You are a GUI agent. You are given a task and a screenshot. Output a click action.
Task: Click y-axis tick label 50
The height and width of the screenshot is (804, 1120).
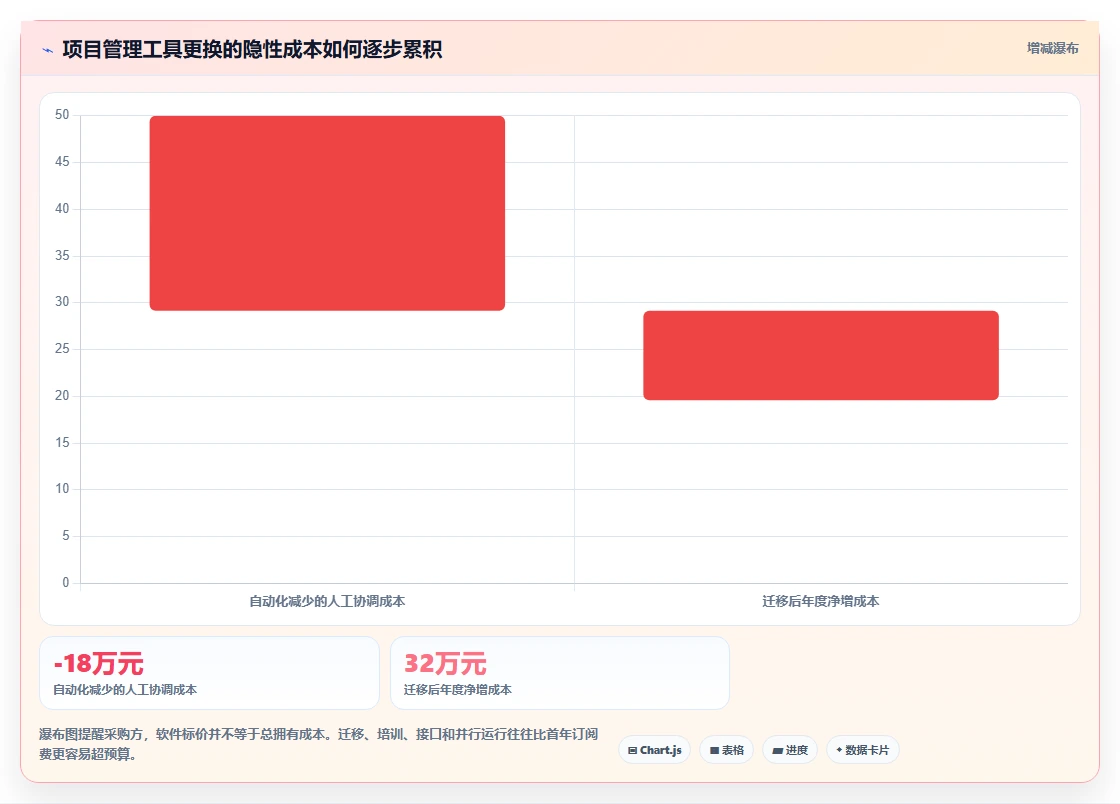click(62, 115)
